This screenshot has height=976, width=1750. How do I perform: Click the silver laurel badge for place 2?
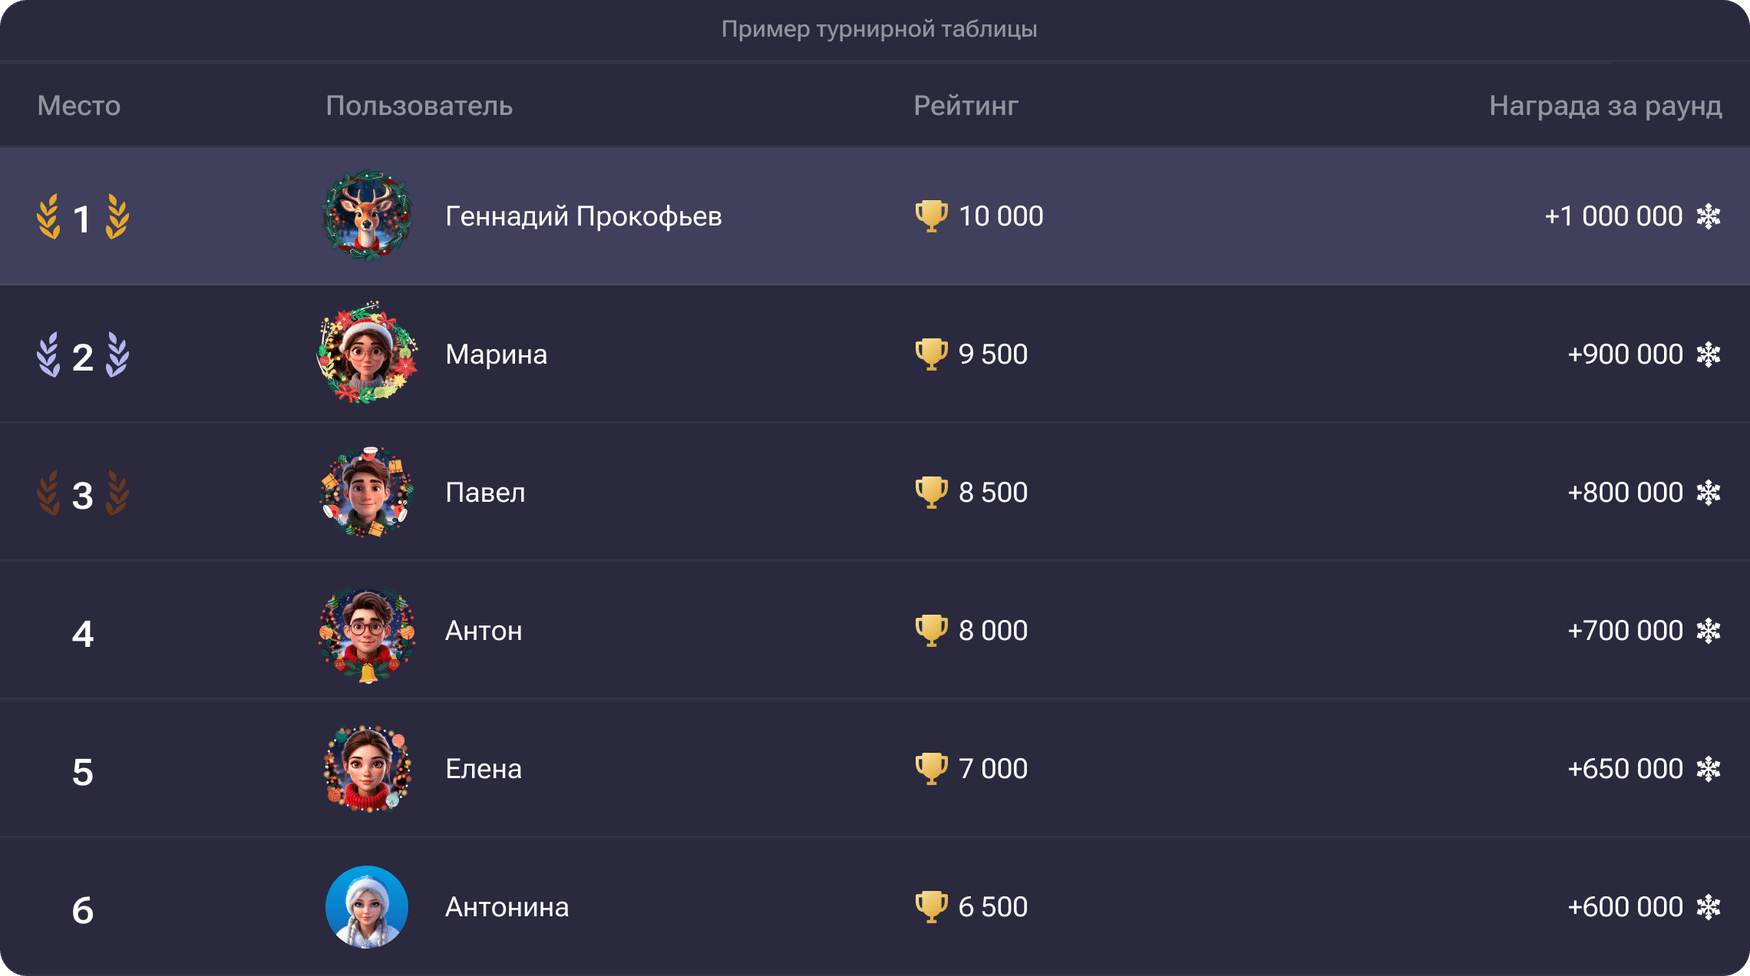click(x=83, y=355)
